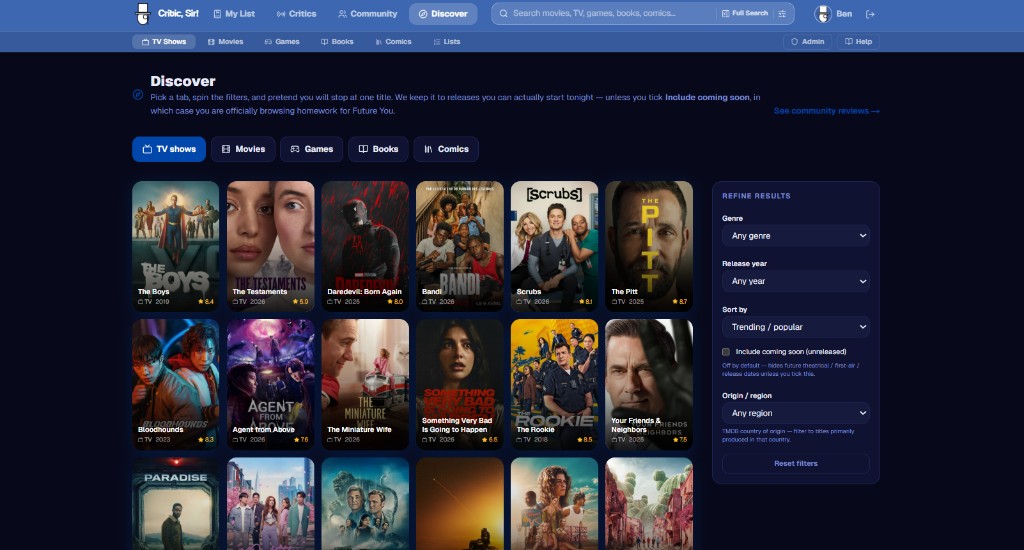1024x550 pixels.
Task: Click the Cribic, Sir! top-hat logo
Action: [x=144, y=14]
